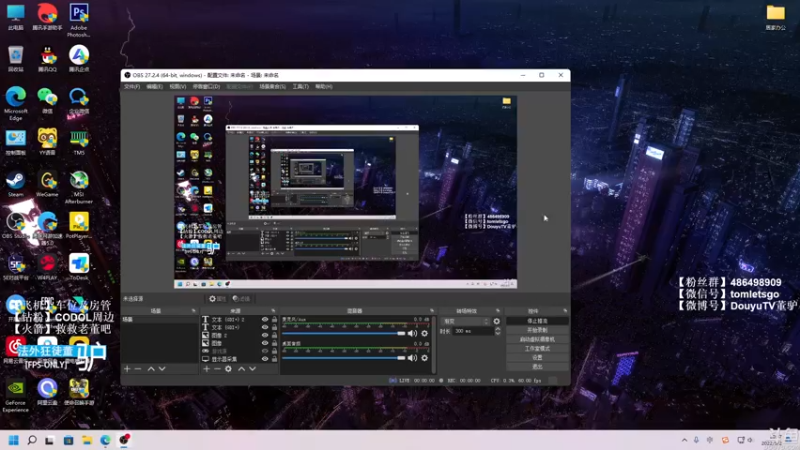The width and height of the screenshot is (800, 450).
Task: Open 桌面音频 audio settings gear
Action: coord(424,358)
